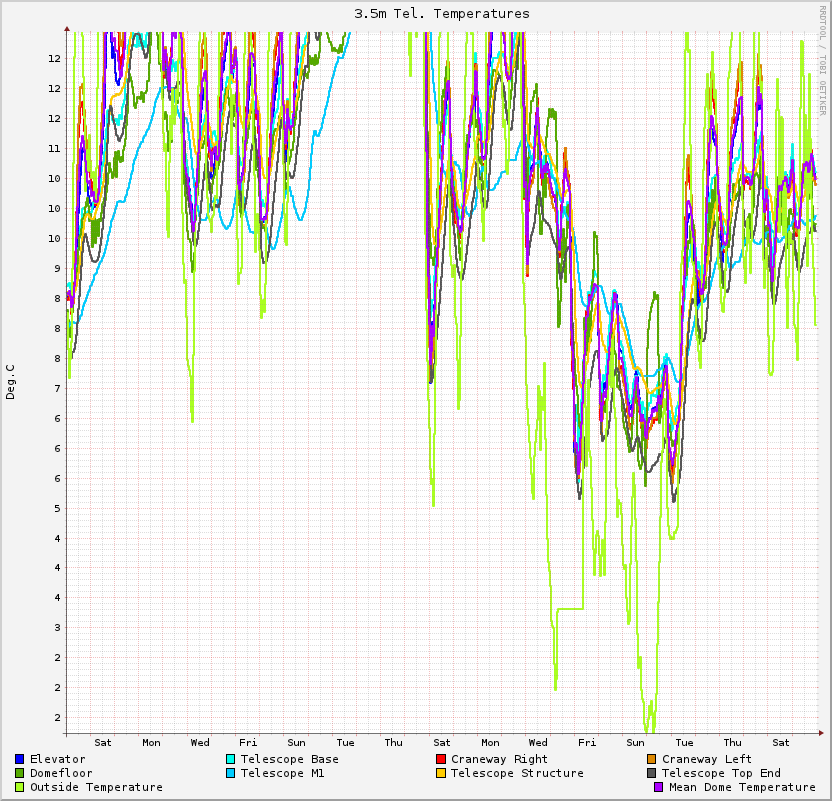Select the red Craneway Right legend swatch
This screenshot has width=832, height=801.
pyautogui.click(x=441, y=759)
